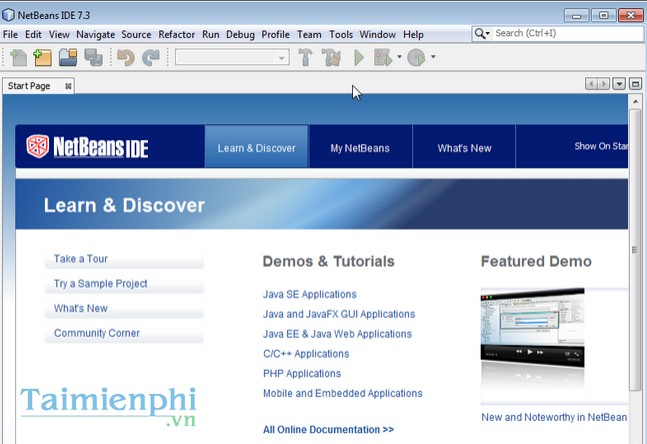
Task: Click What's New sidebar button
Action: click(x=124, y=309)
